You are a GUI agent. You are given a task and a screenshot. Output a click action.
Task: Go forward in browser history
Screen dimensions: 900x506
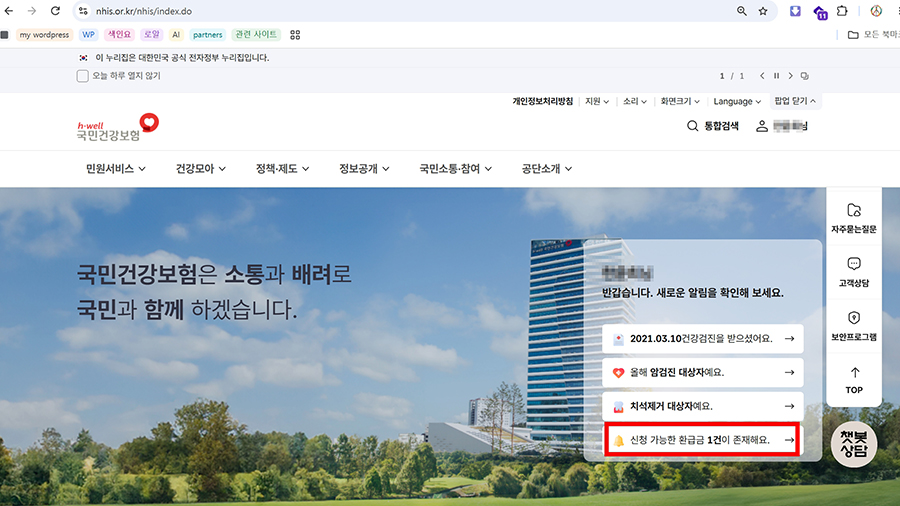coord(32,11)
